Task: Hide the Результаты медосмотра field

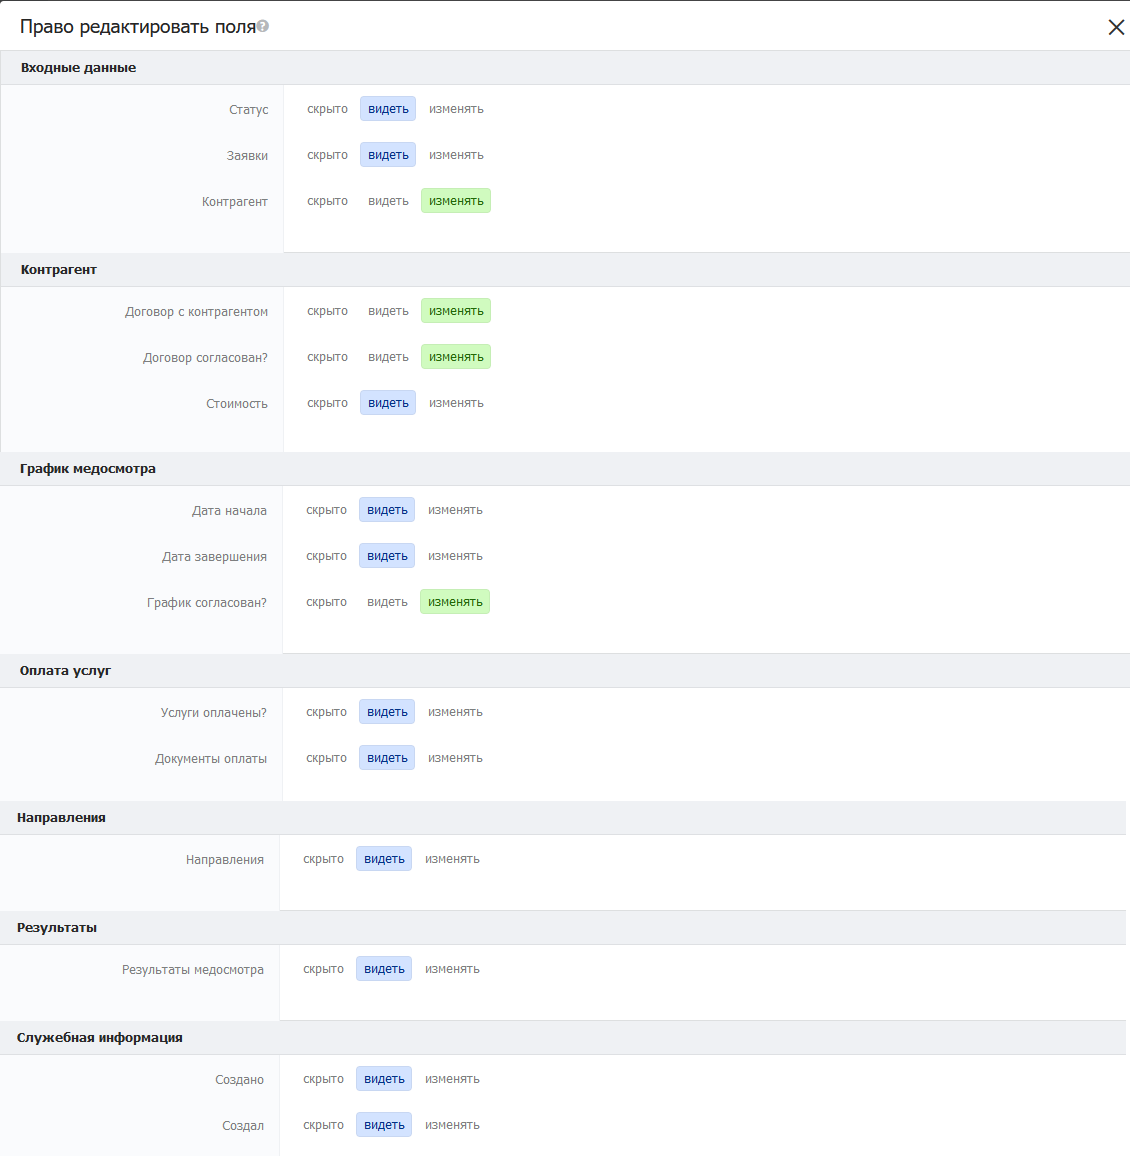Action: coord(324,969)
